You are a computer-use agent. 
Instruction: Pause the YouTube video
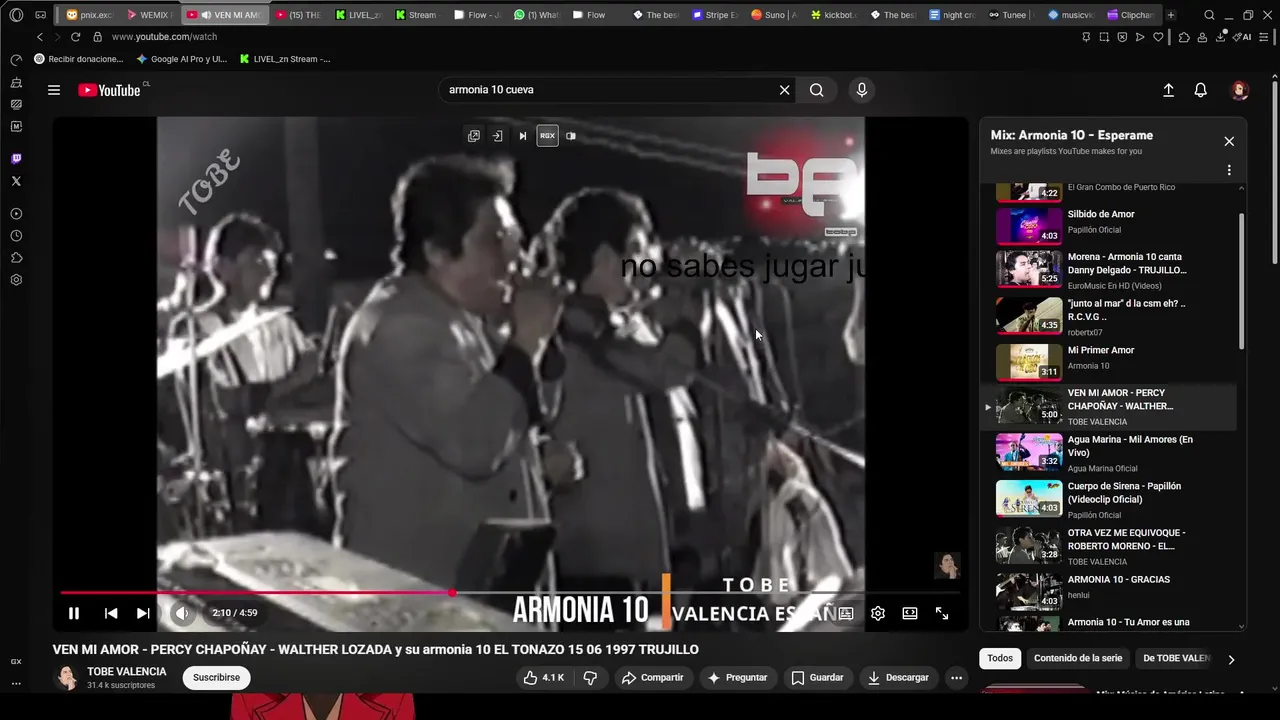(74, 613)
